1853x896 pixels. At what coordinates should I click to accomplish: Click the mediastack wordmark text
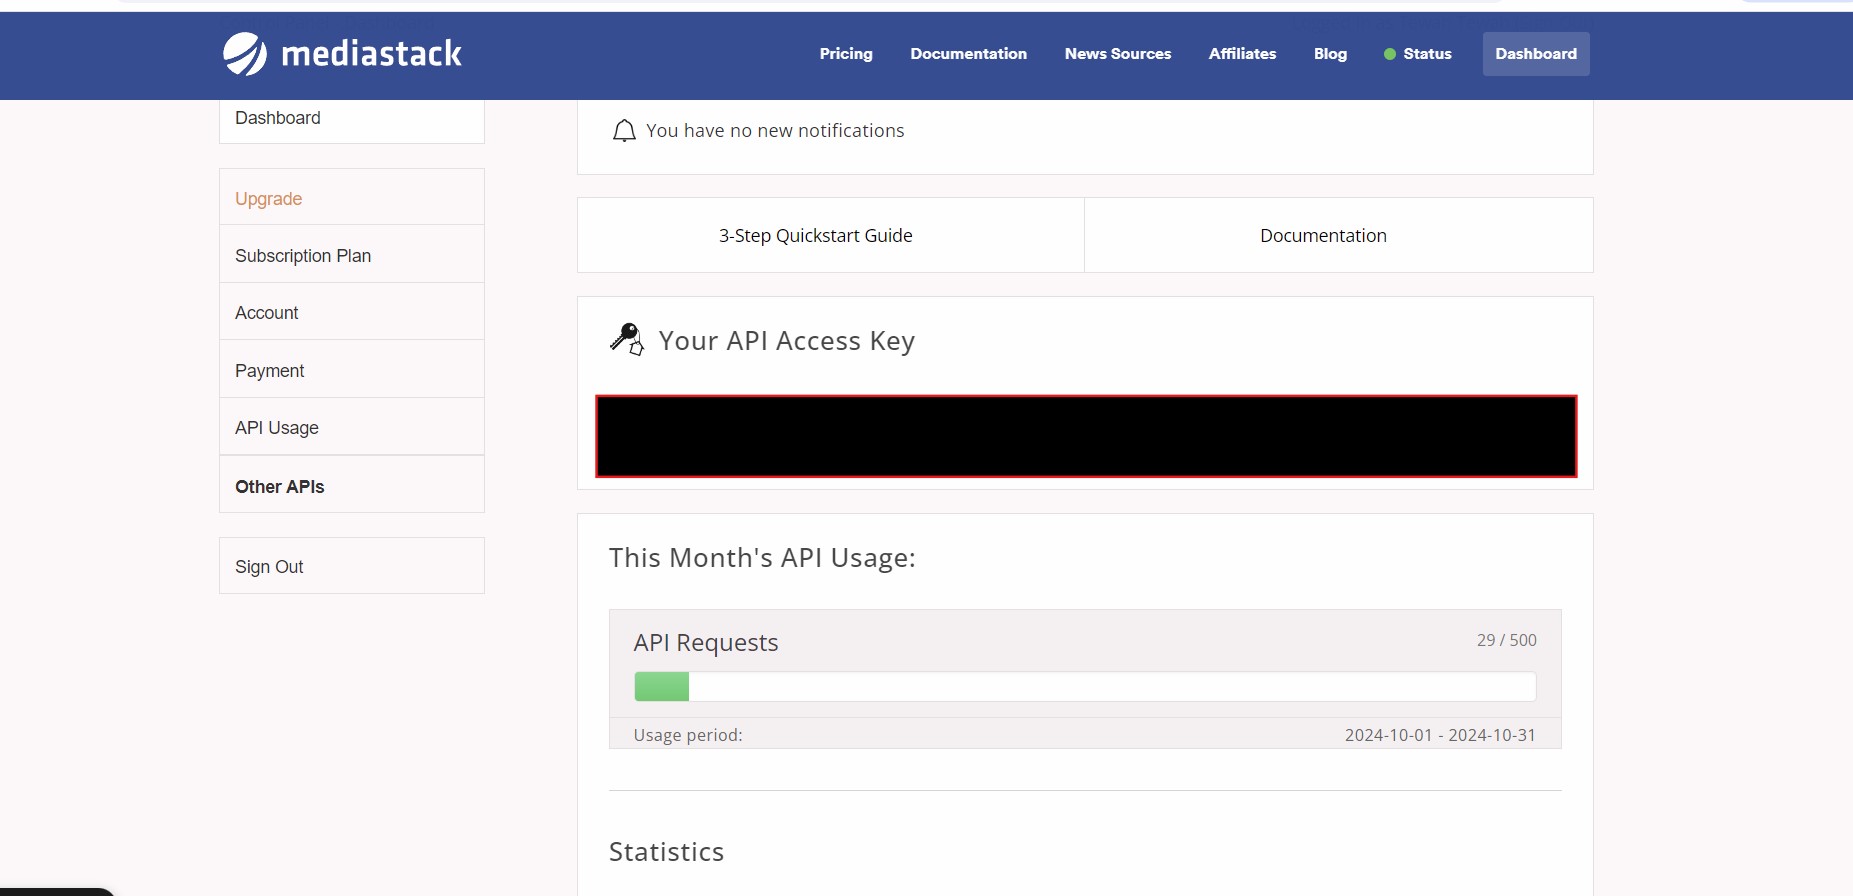click(372, 54)
